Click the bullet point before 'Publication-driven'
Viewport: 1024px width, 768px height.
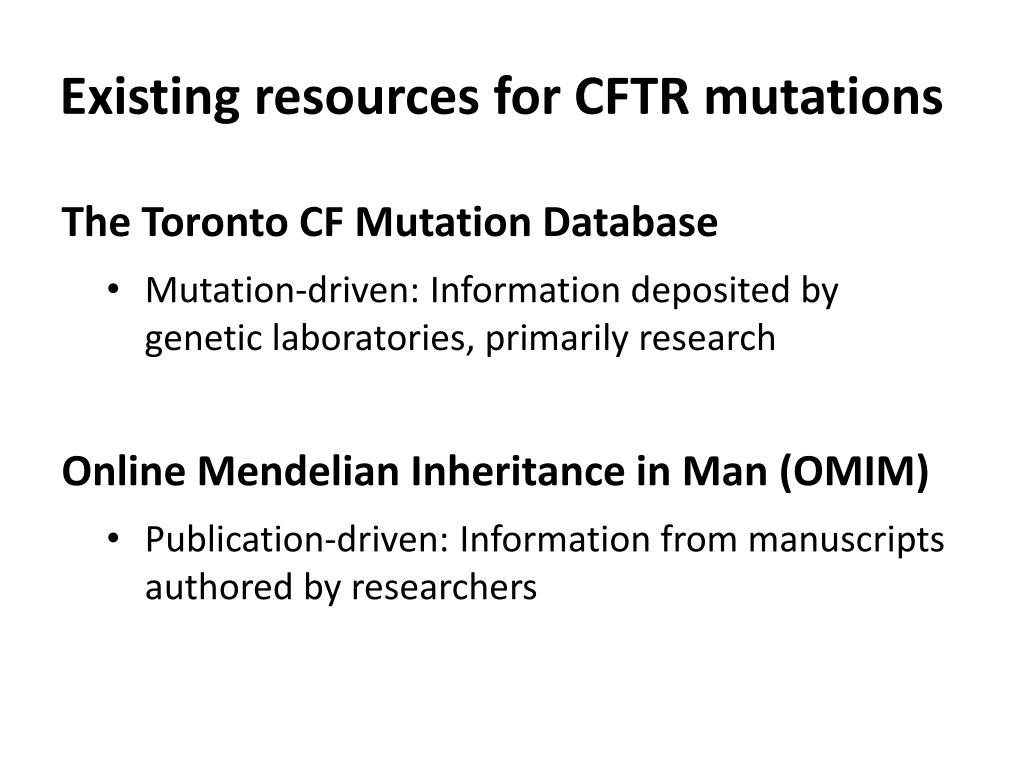pyautogui.click(x=114, y=538)
